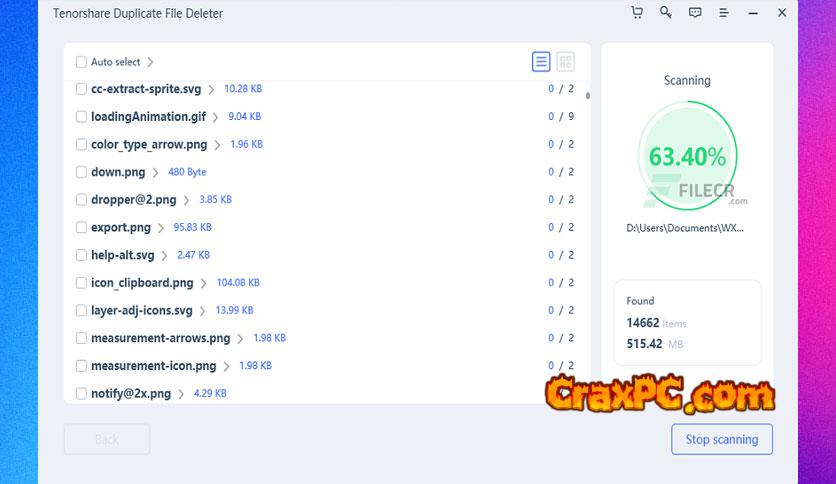Check the icon_clipboard.png checkbox

coord(81,283)
